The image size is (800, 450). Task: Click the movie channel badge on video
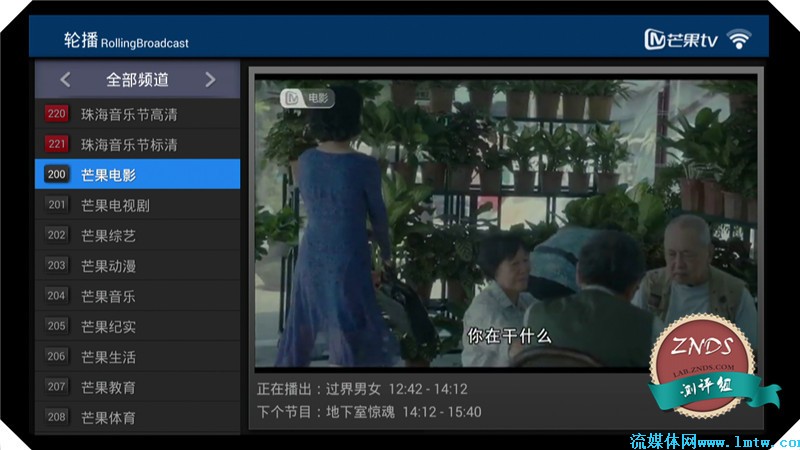(307, 98)
